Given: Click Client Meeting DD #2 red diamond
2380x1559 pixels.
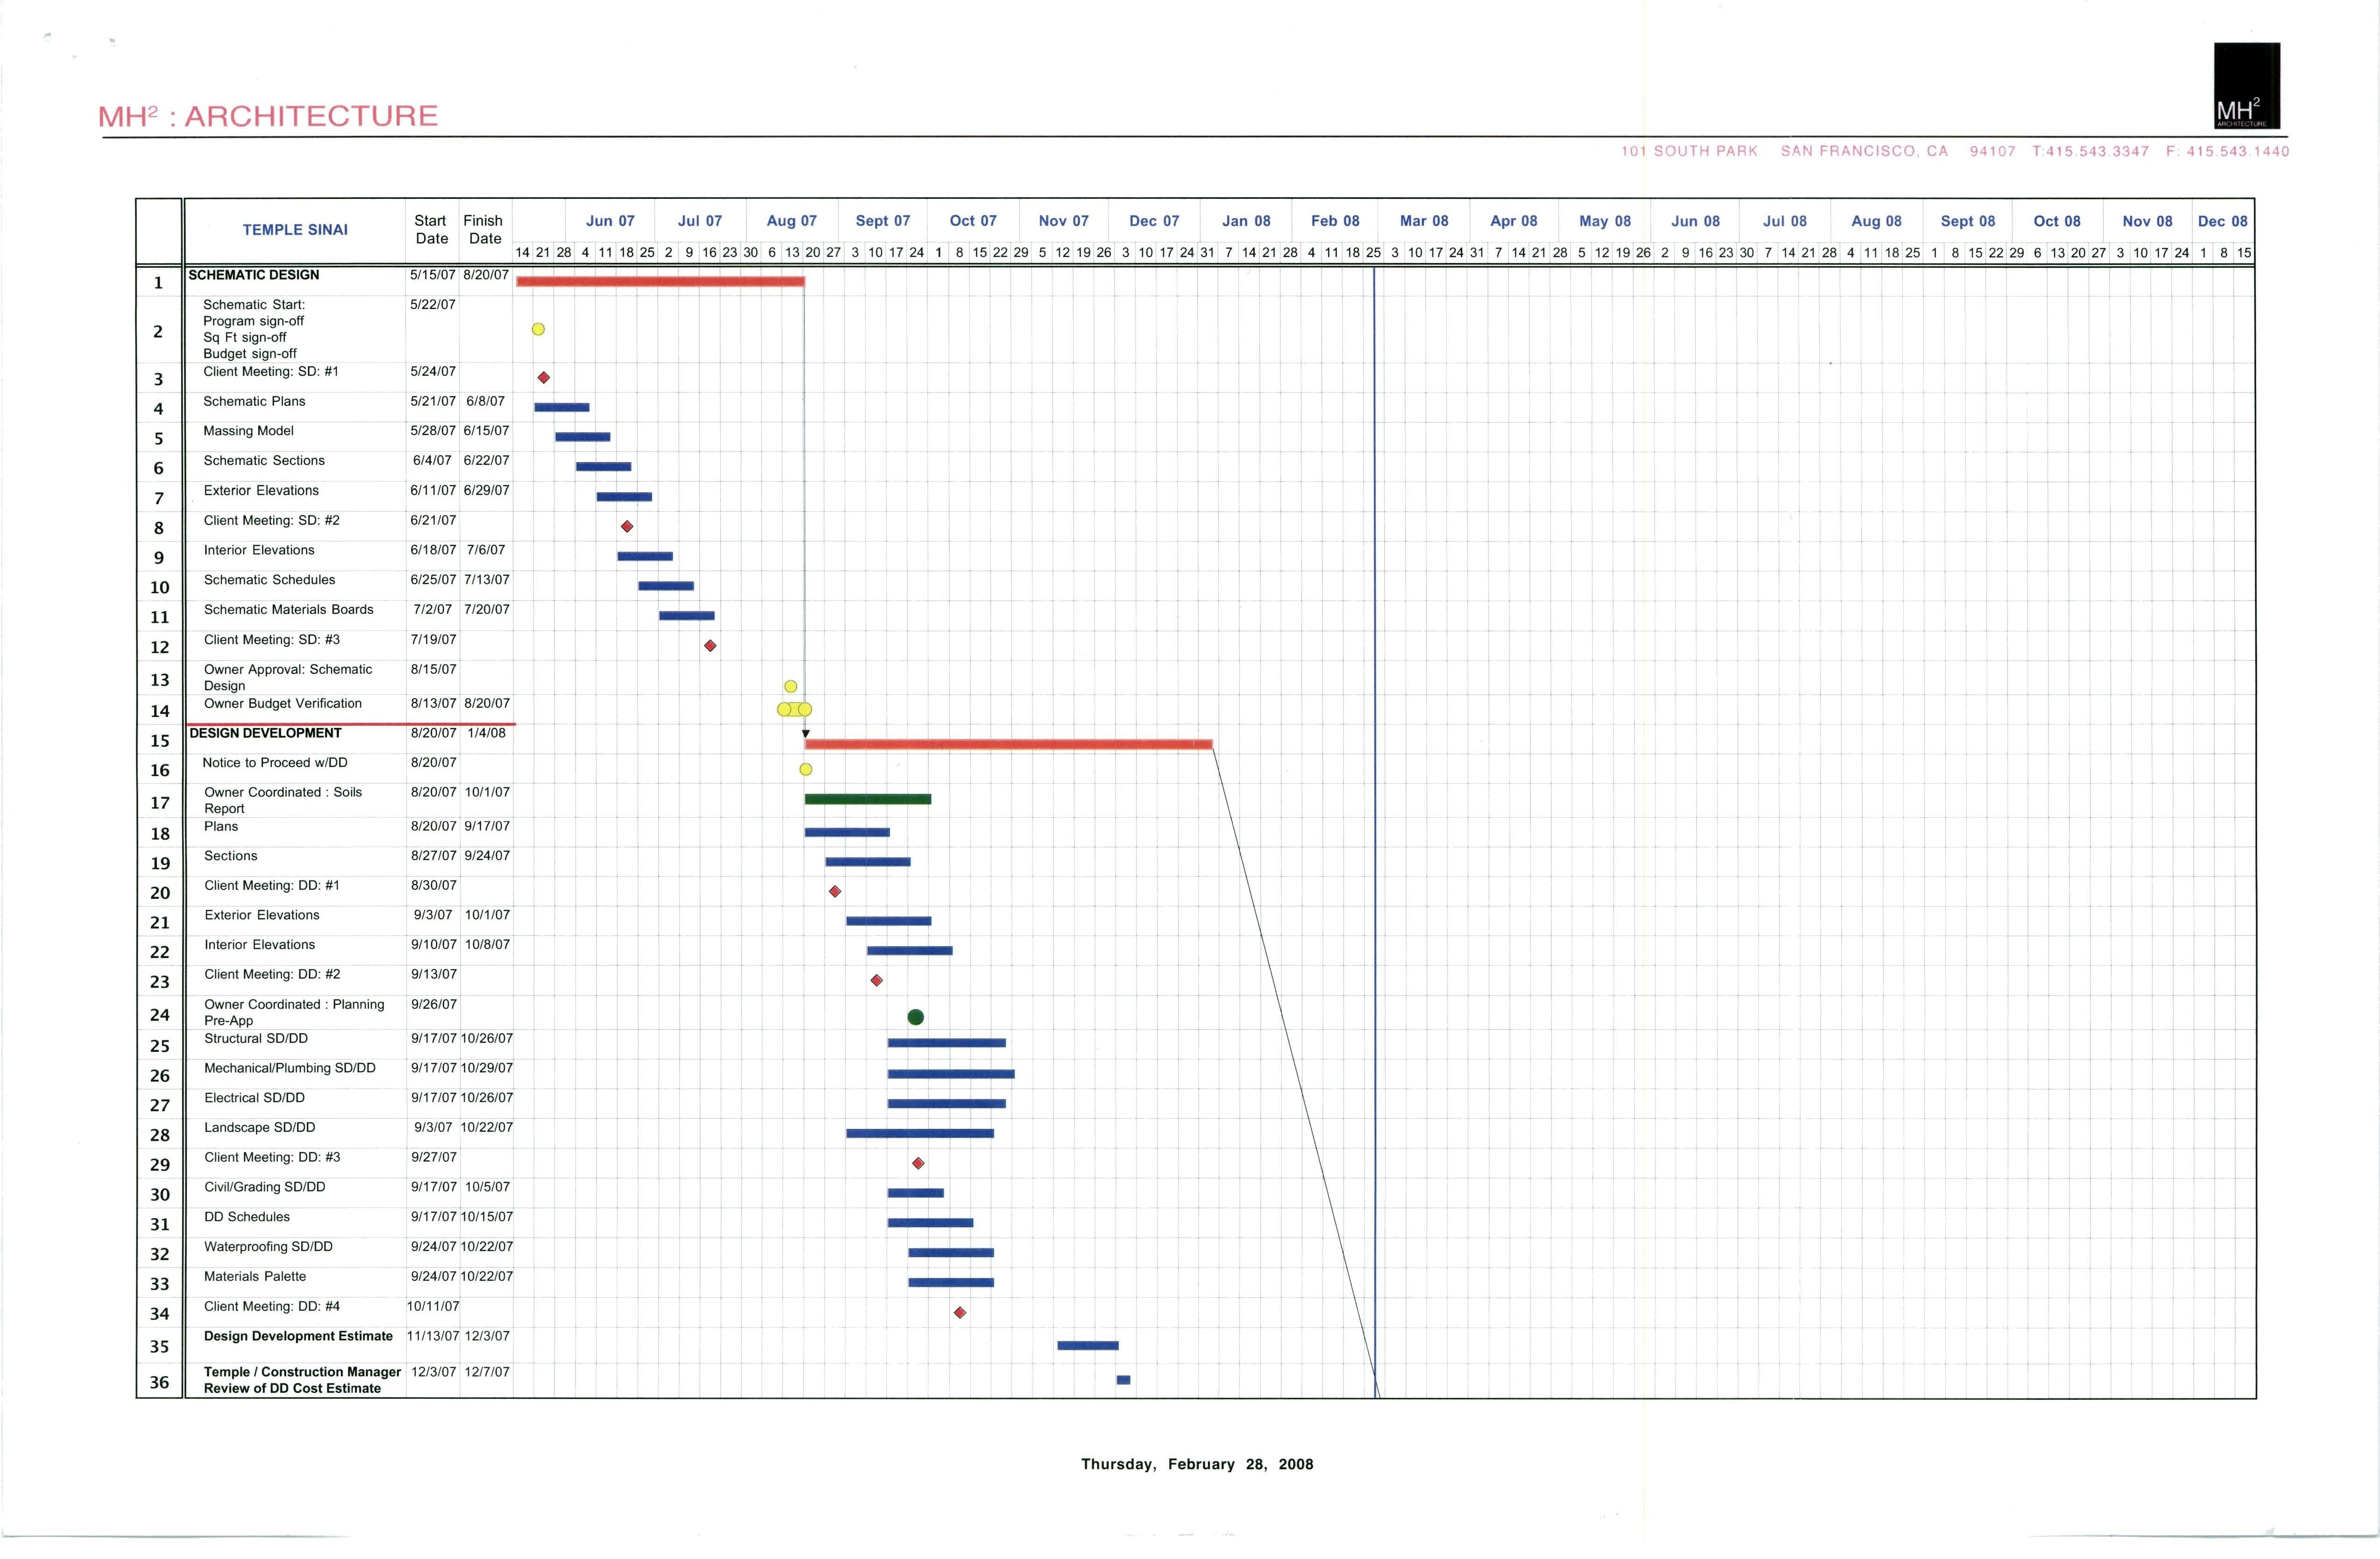Looking at the screenshot, I should [877, 981].
